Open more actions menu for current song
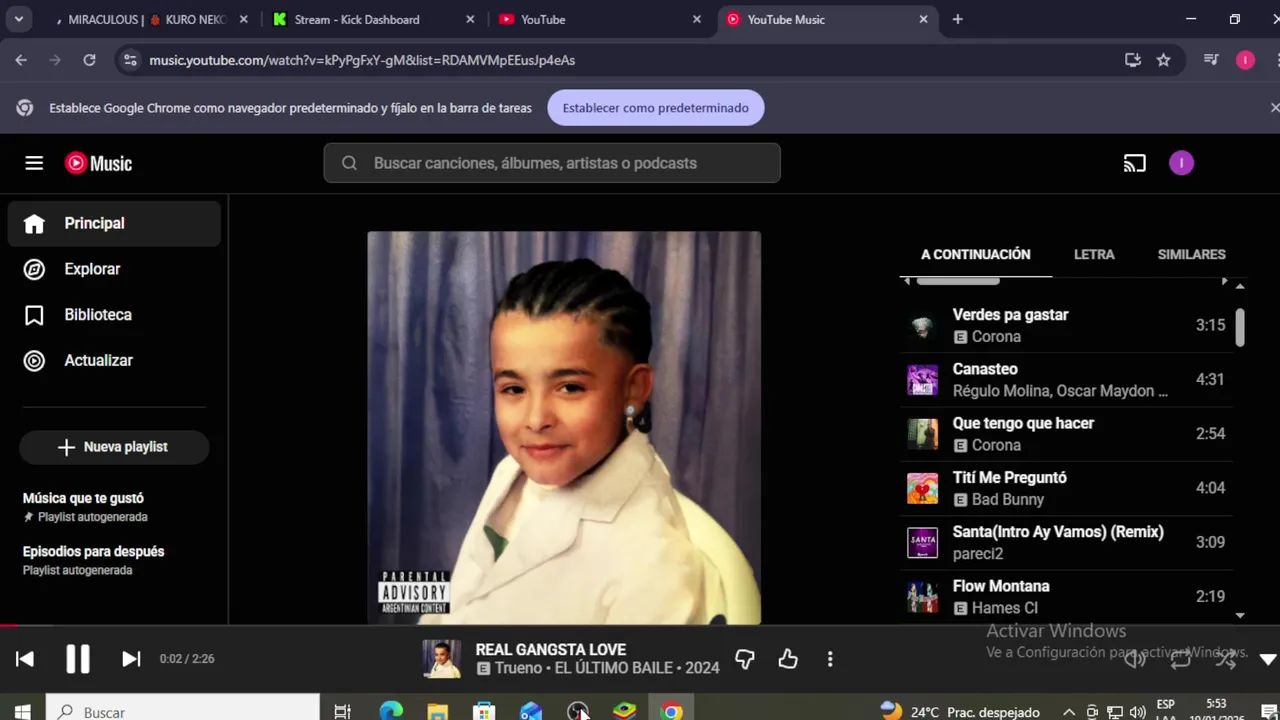Screen dimensions: 1280x720 coord(830,659)
